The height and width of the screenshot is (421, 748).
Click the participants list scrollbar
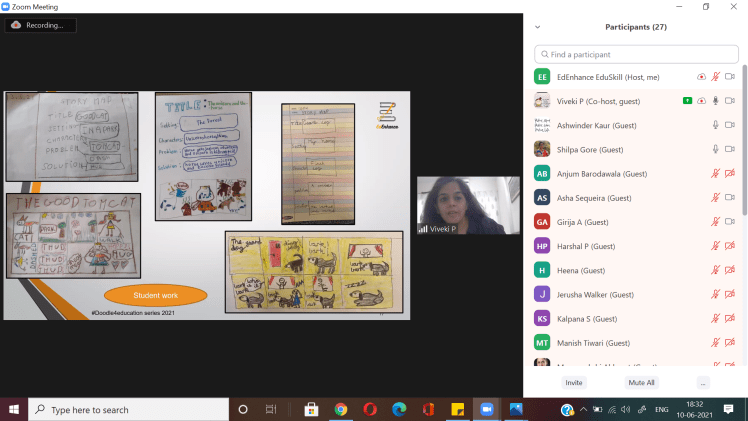tap(743, 150)
